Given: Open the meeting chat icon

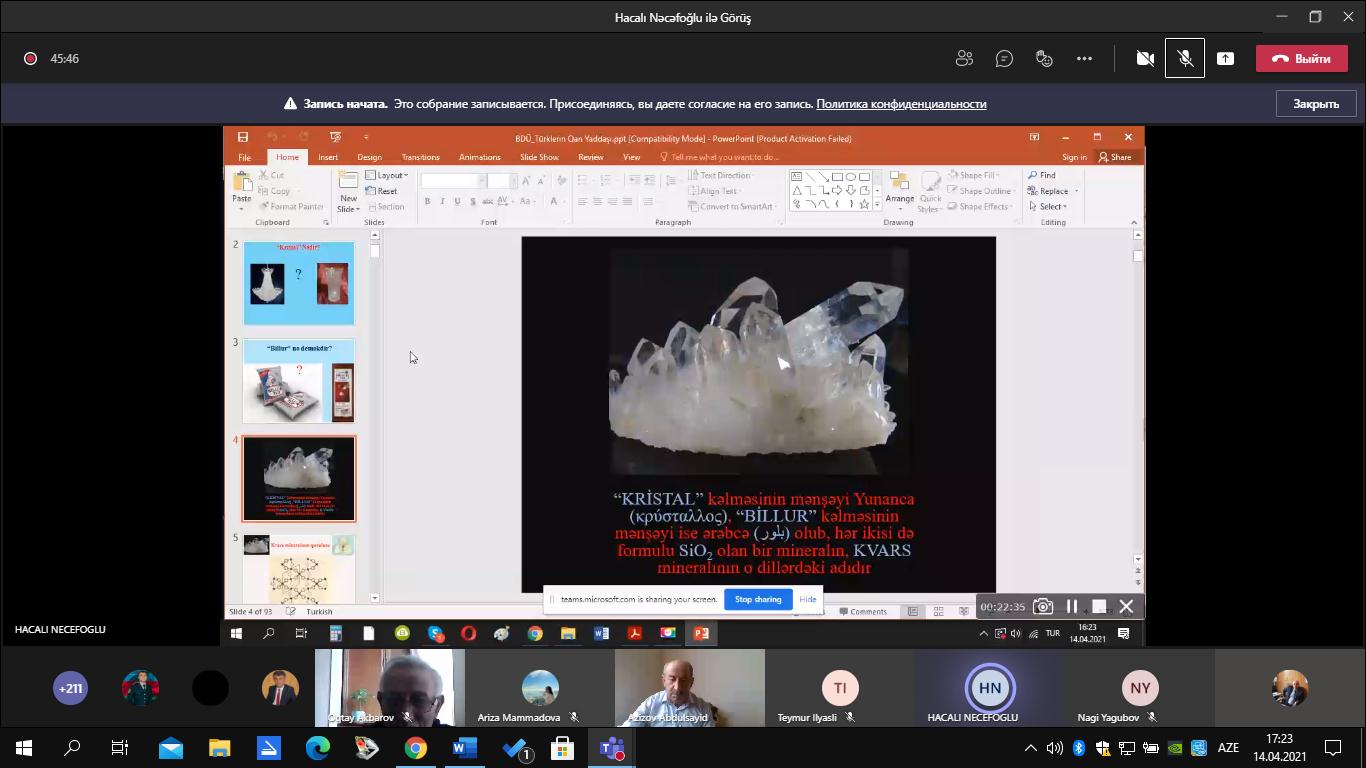Looking at the screenshot, I should click(x=1004, y=59).
